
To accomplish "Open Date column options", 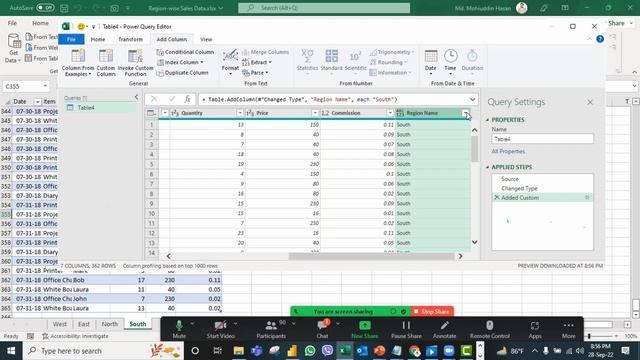I will (x=431, y=62).
